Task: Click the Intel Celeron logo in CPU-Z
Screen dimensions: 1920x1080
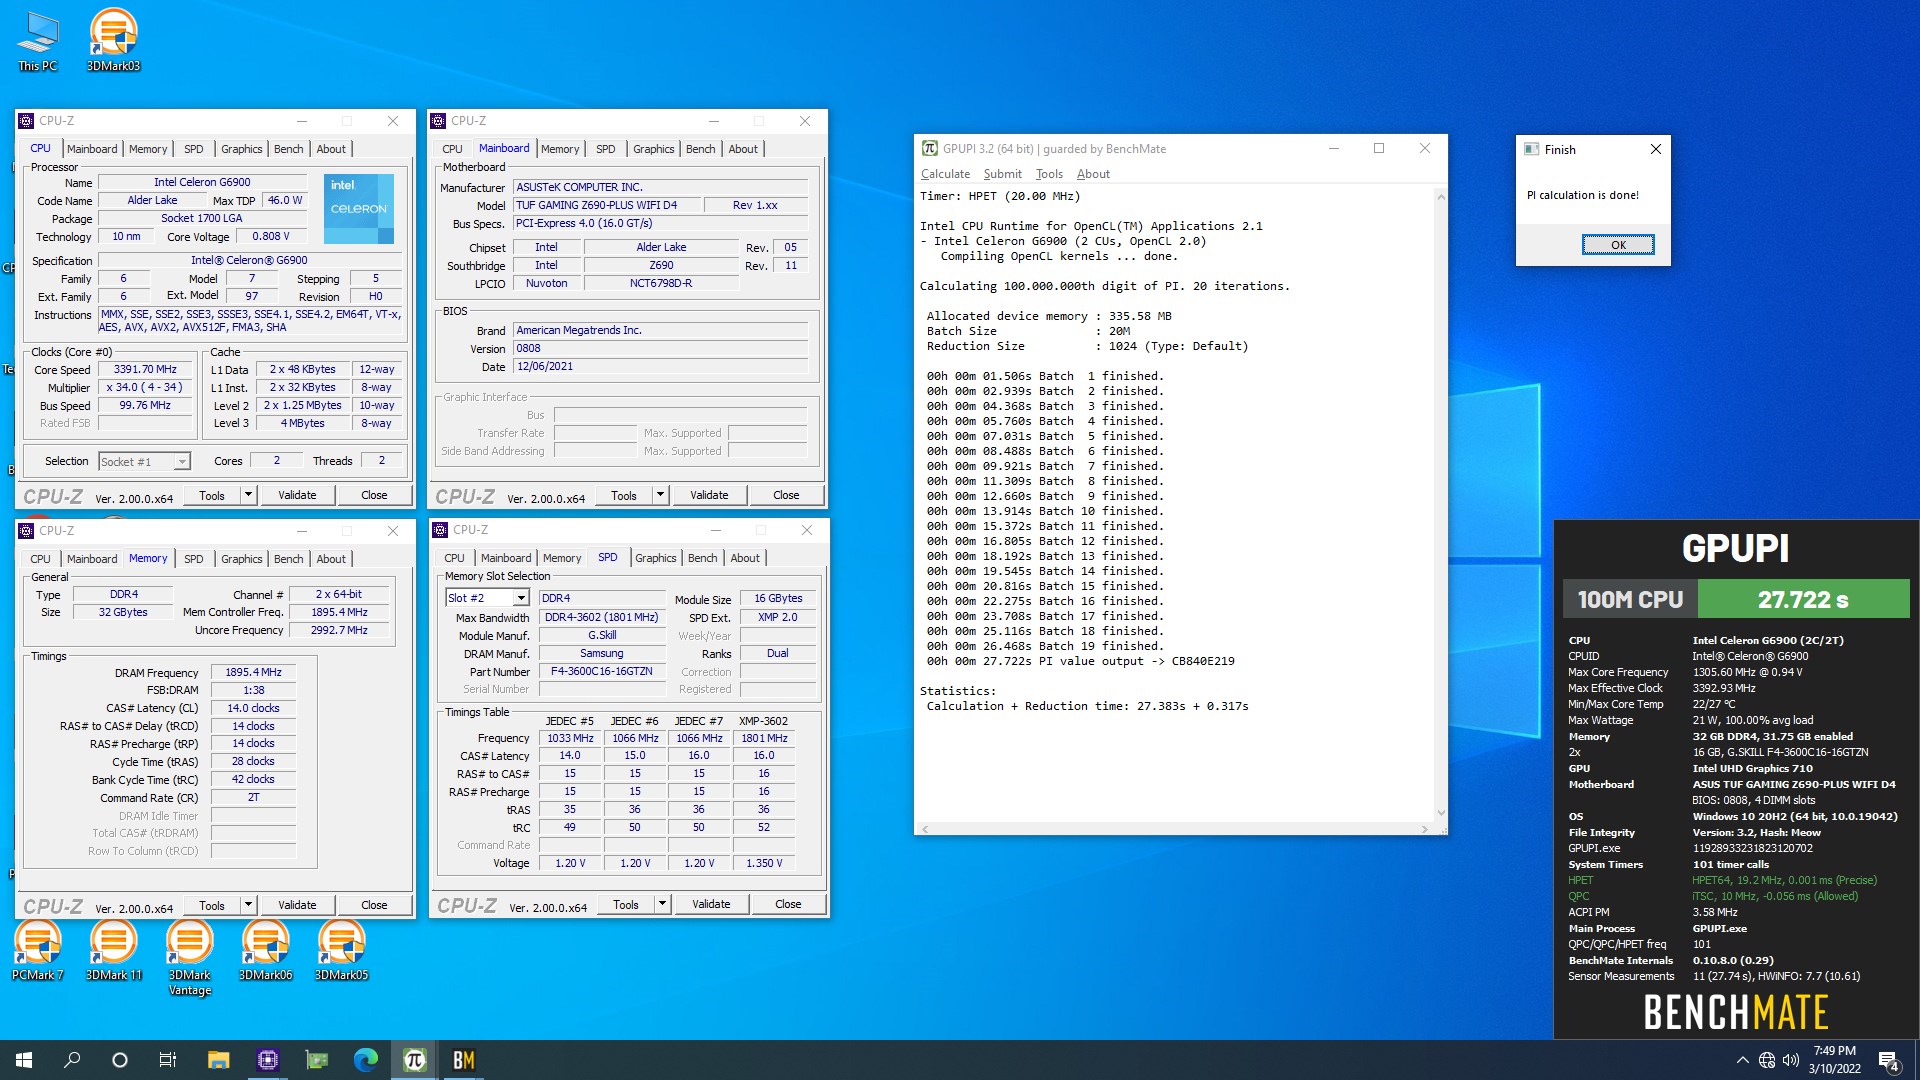Action: (358, 209)
